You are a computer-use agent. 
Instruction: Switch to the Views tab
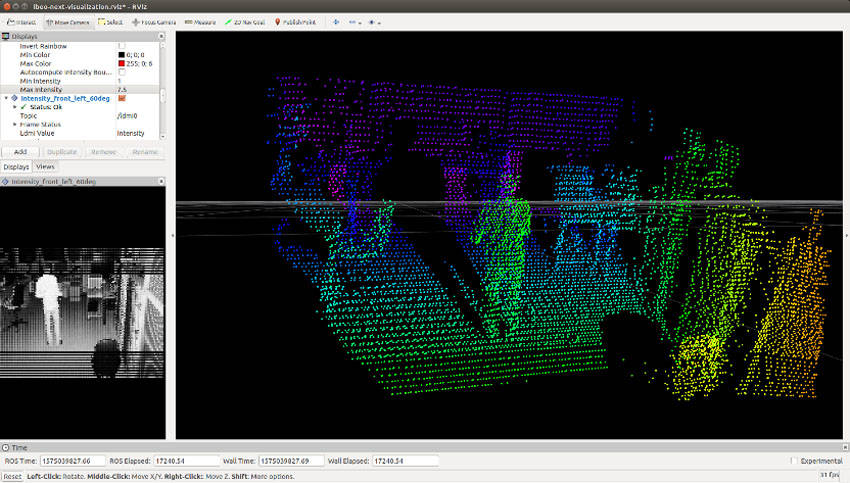(x=45, y=167)
